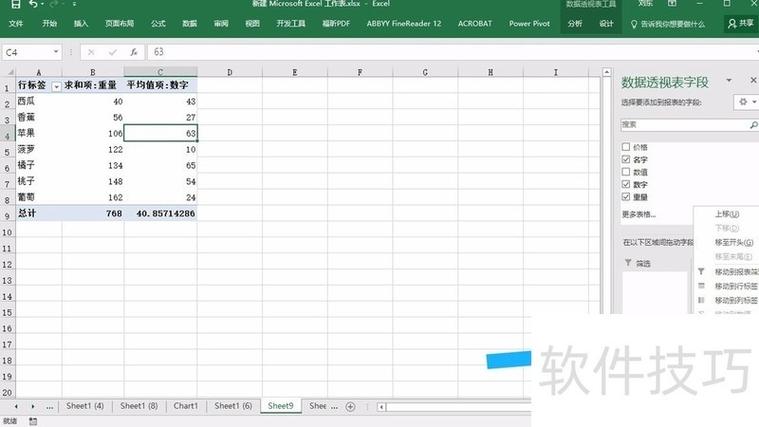The width and height of the screenshot is (759, 427).
Task: Uncheck the 重量 field checkbox
Action: [626, 197]
